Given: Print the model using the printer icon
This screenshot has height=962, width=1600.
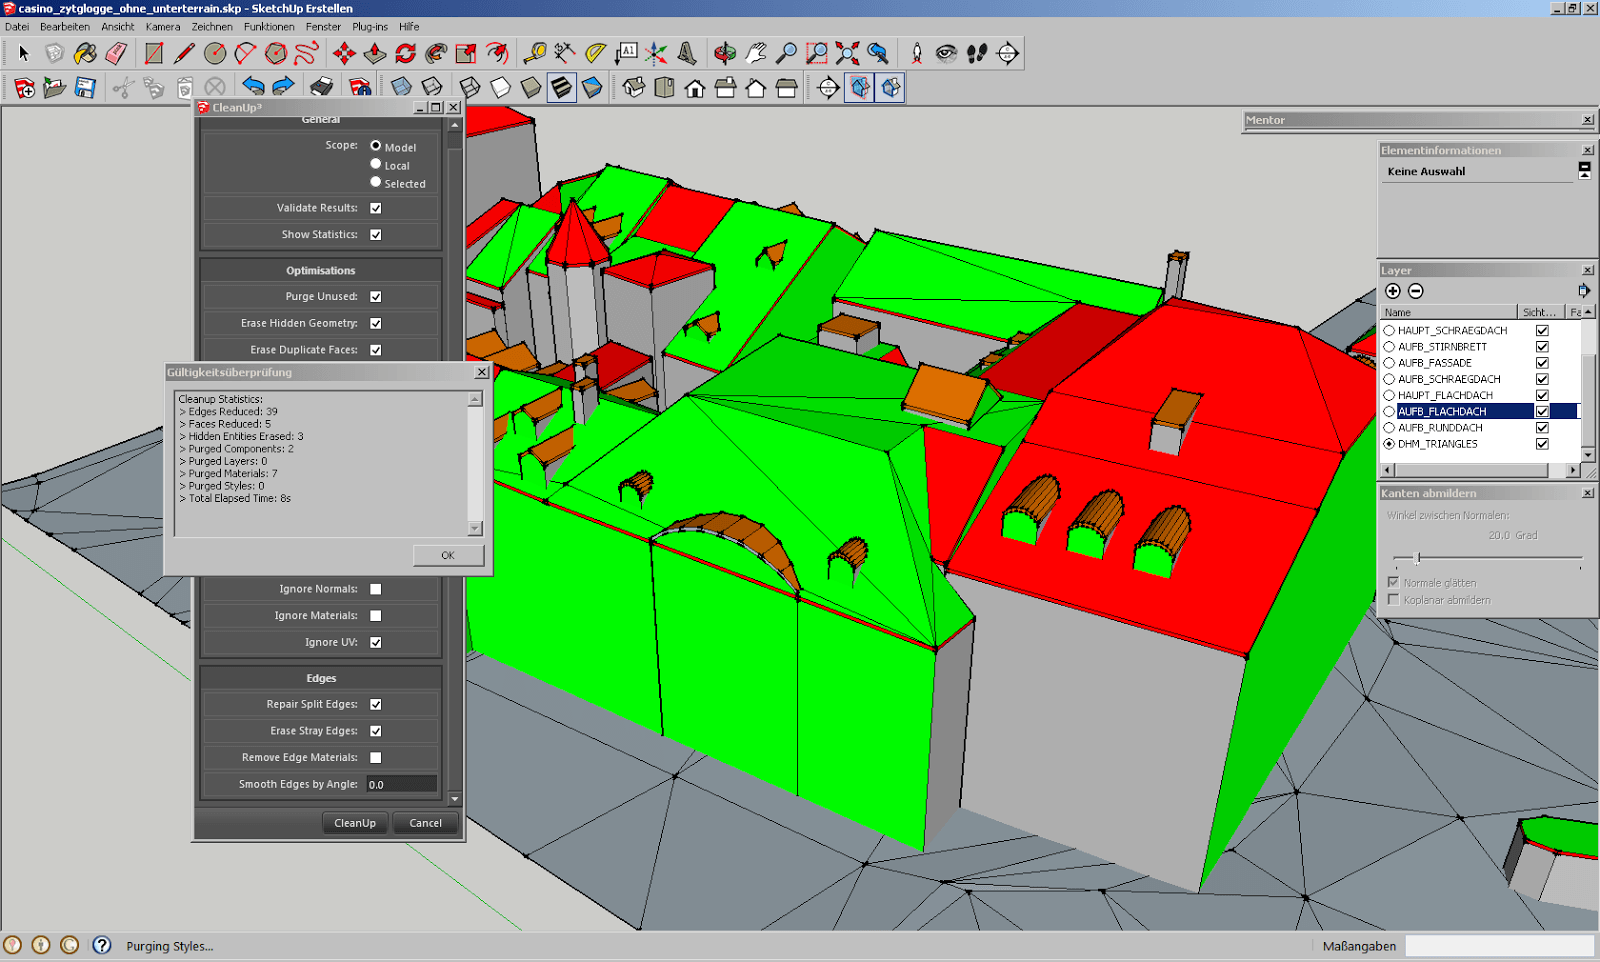Looking at the screenshot, I should tap(322, 88).
